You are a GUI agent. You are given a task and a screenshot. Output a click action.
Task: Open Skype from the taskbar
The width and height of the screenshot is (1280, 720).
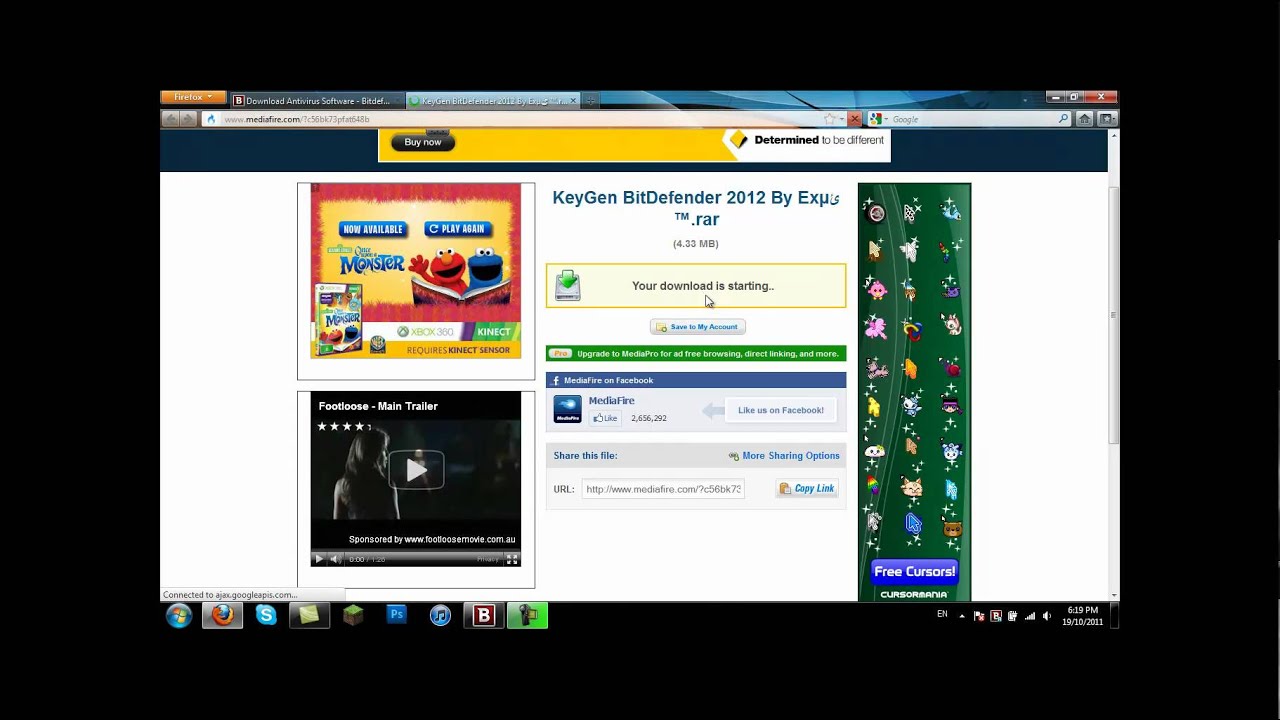click(x=266, y=616)
